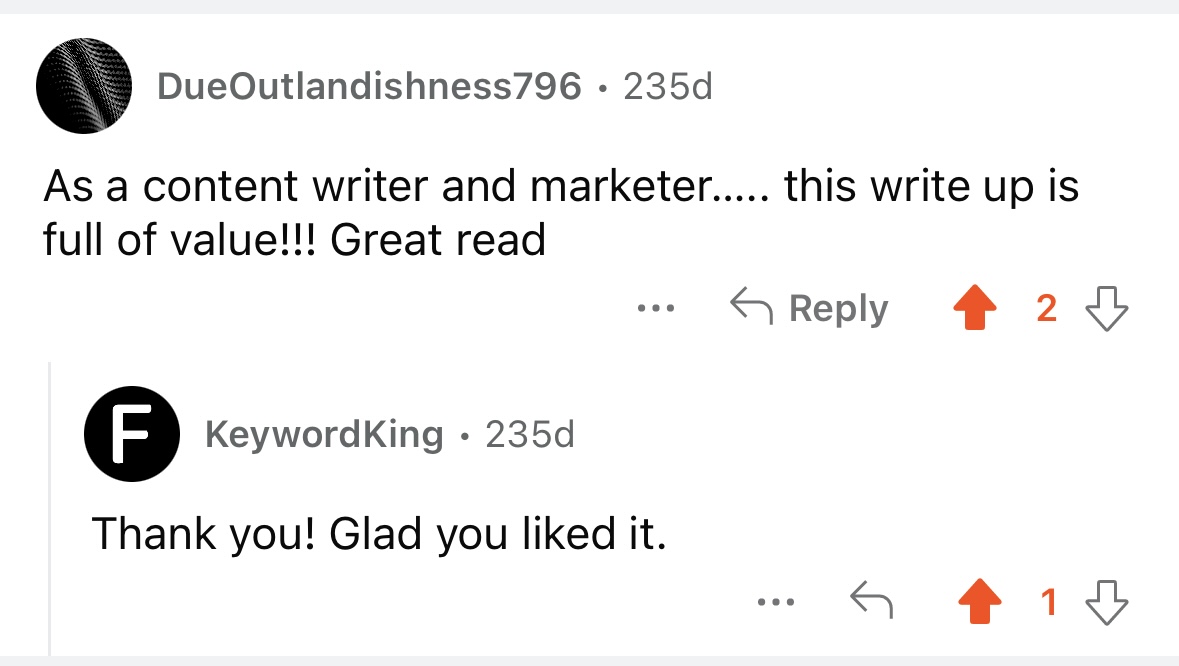The height and width of the screenshot is (666, 1179).
Task: Open DueOutlandishness796's carbon-pattern avatar
Action: point(84,86)
